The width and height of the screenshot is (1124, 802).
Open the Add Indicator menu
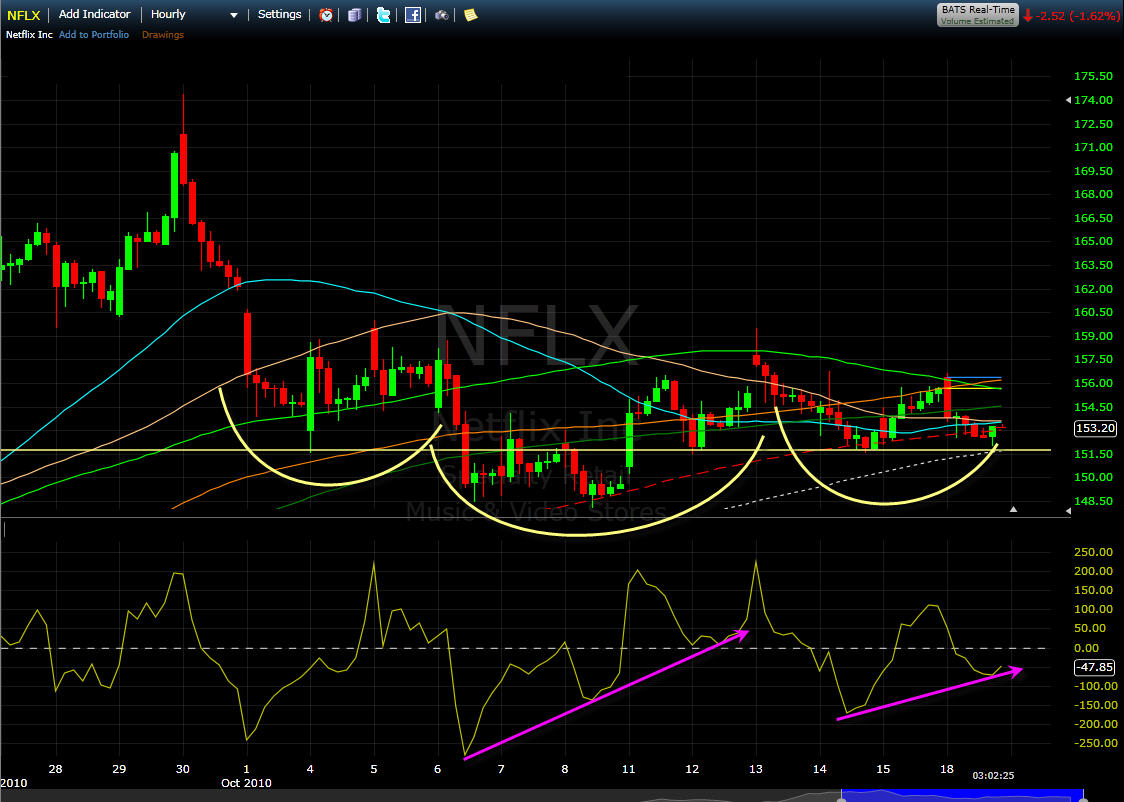tap(95, 14)
